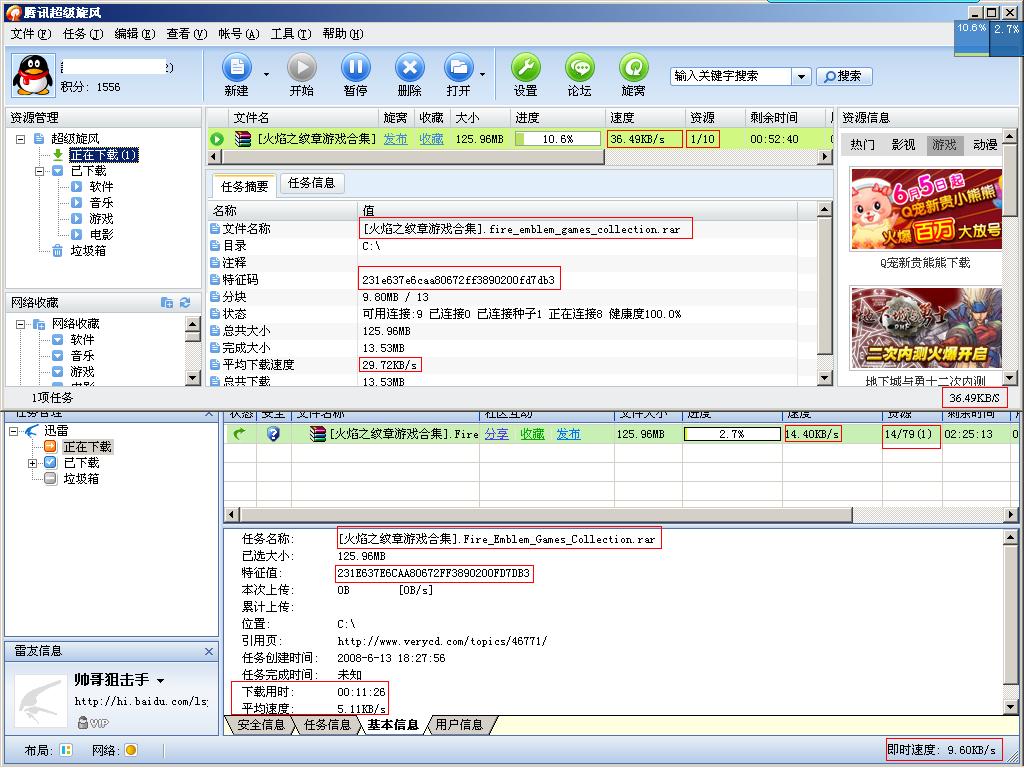The height and width of the screenshot is (768, 1024).
Task: Open the 论坛 forum icon
Action: point(580,68)
